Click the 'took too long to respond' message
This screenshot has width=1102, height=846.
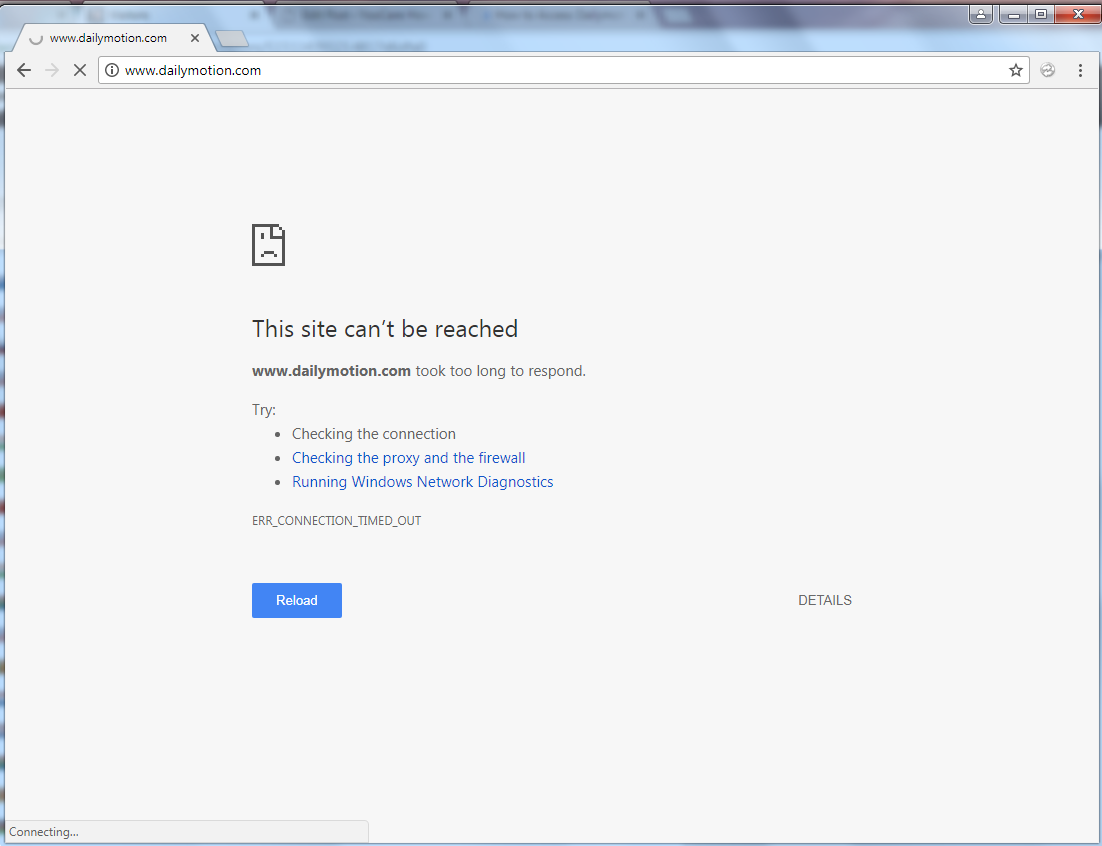click(500, 371)
